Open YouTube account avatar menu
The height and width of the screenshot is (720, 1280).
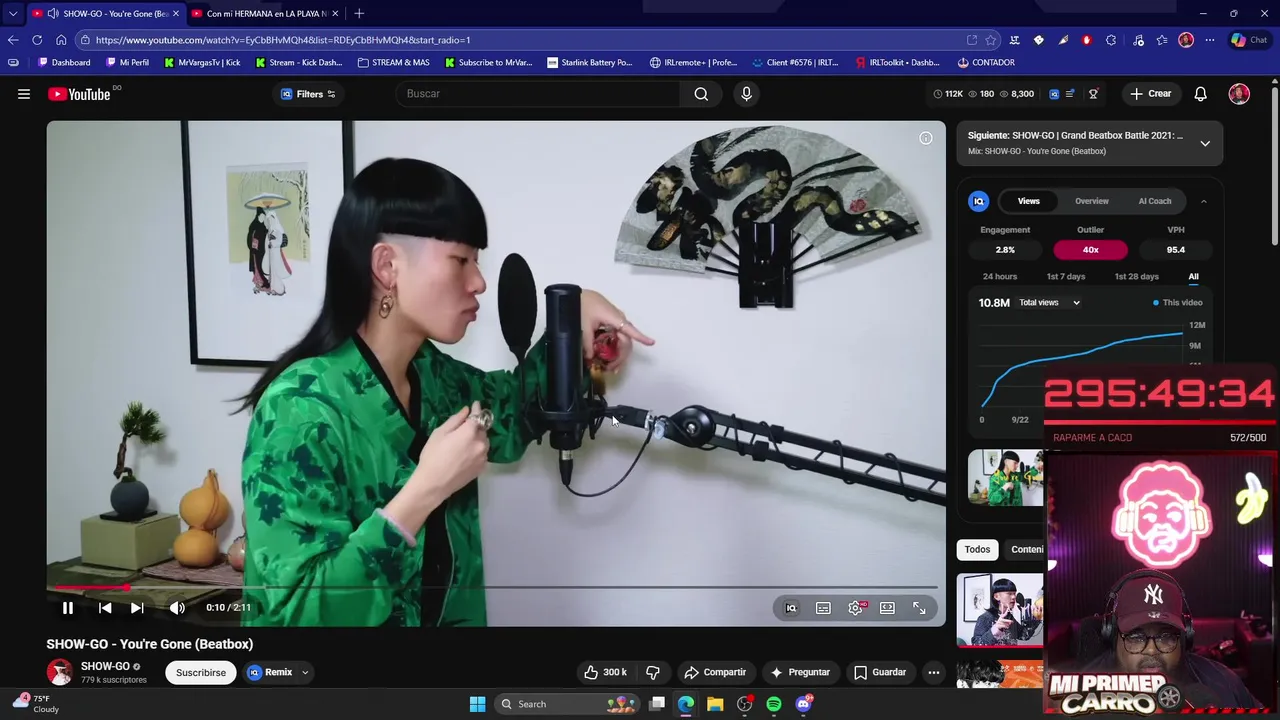[1239, 94]
